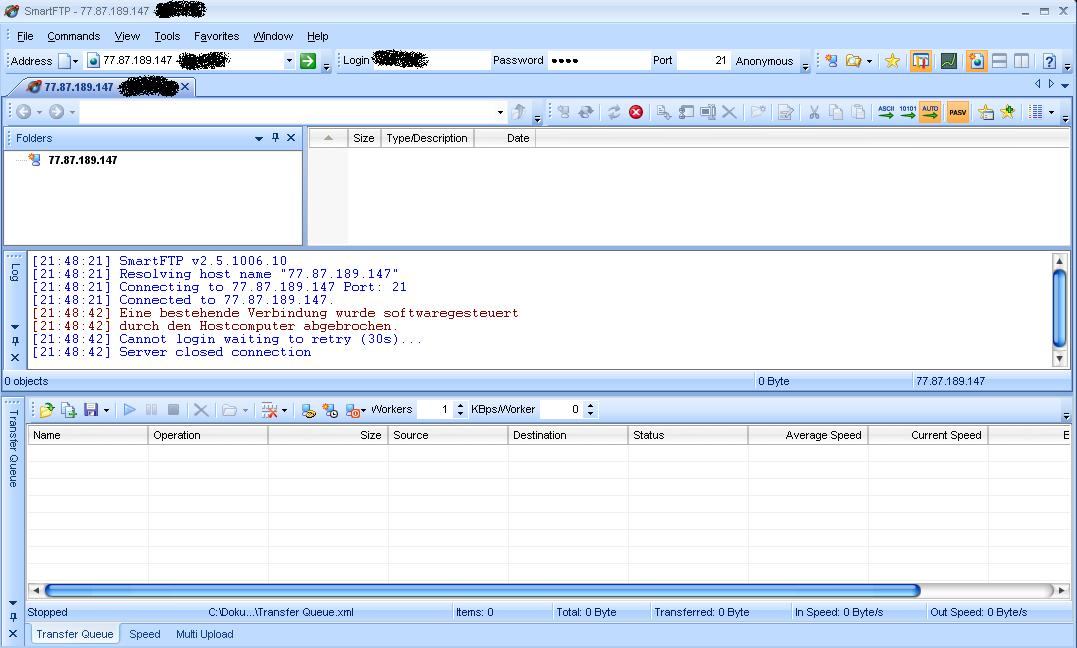The width and height of the screenshot is (1077, 648).
Task: Click the Type/Description column header
Action: pyautogui.click(x=427, y=138)
